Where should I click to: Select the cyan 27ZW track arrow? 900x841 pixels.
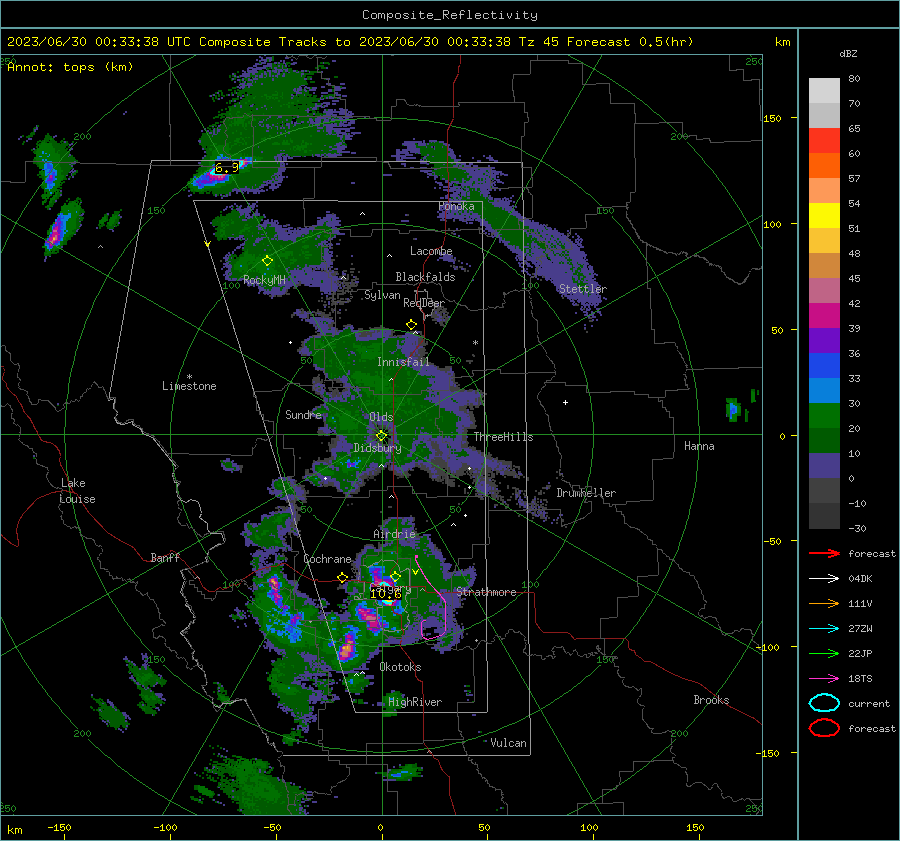[824, 629]
